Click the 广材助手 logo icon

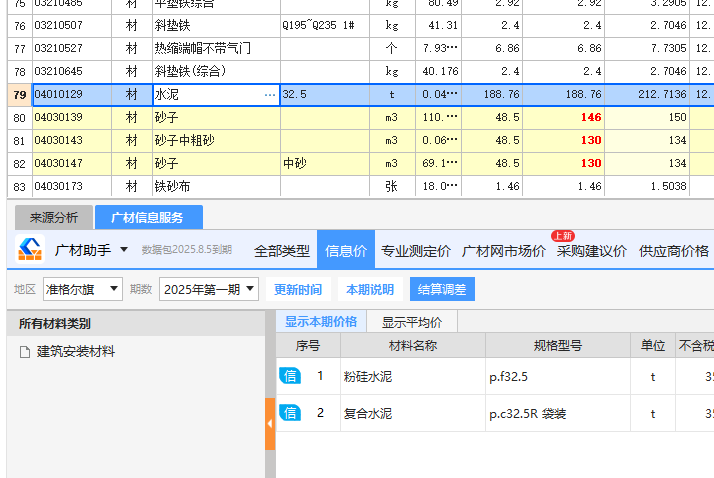(x=30, y=249)
